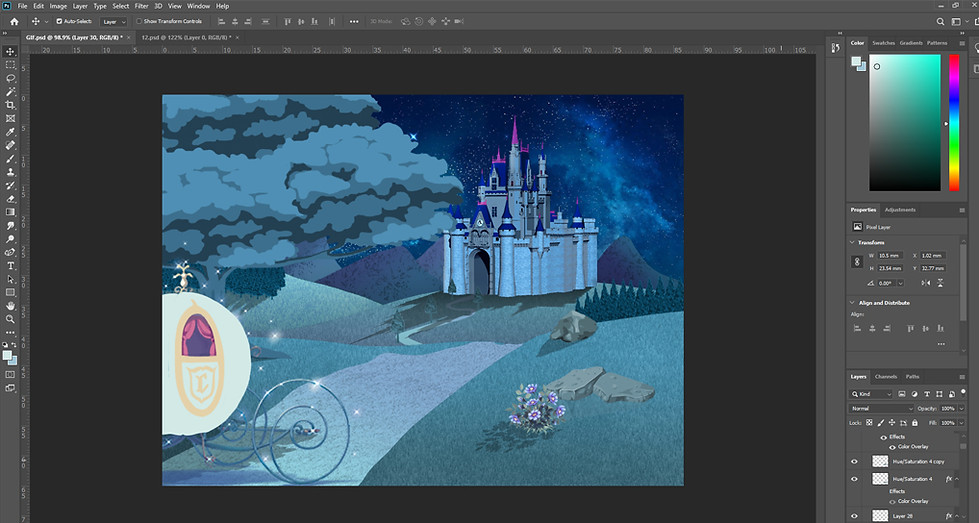This screenshot has width=979, height=523.
Task: Select the Zoom tool in the toolbox
Action: click(x=10, y=320)
